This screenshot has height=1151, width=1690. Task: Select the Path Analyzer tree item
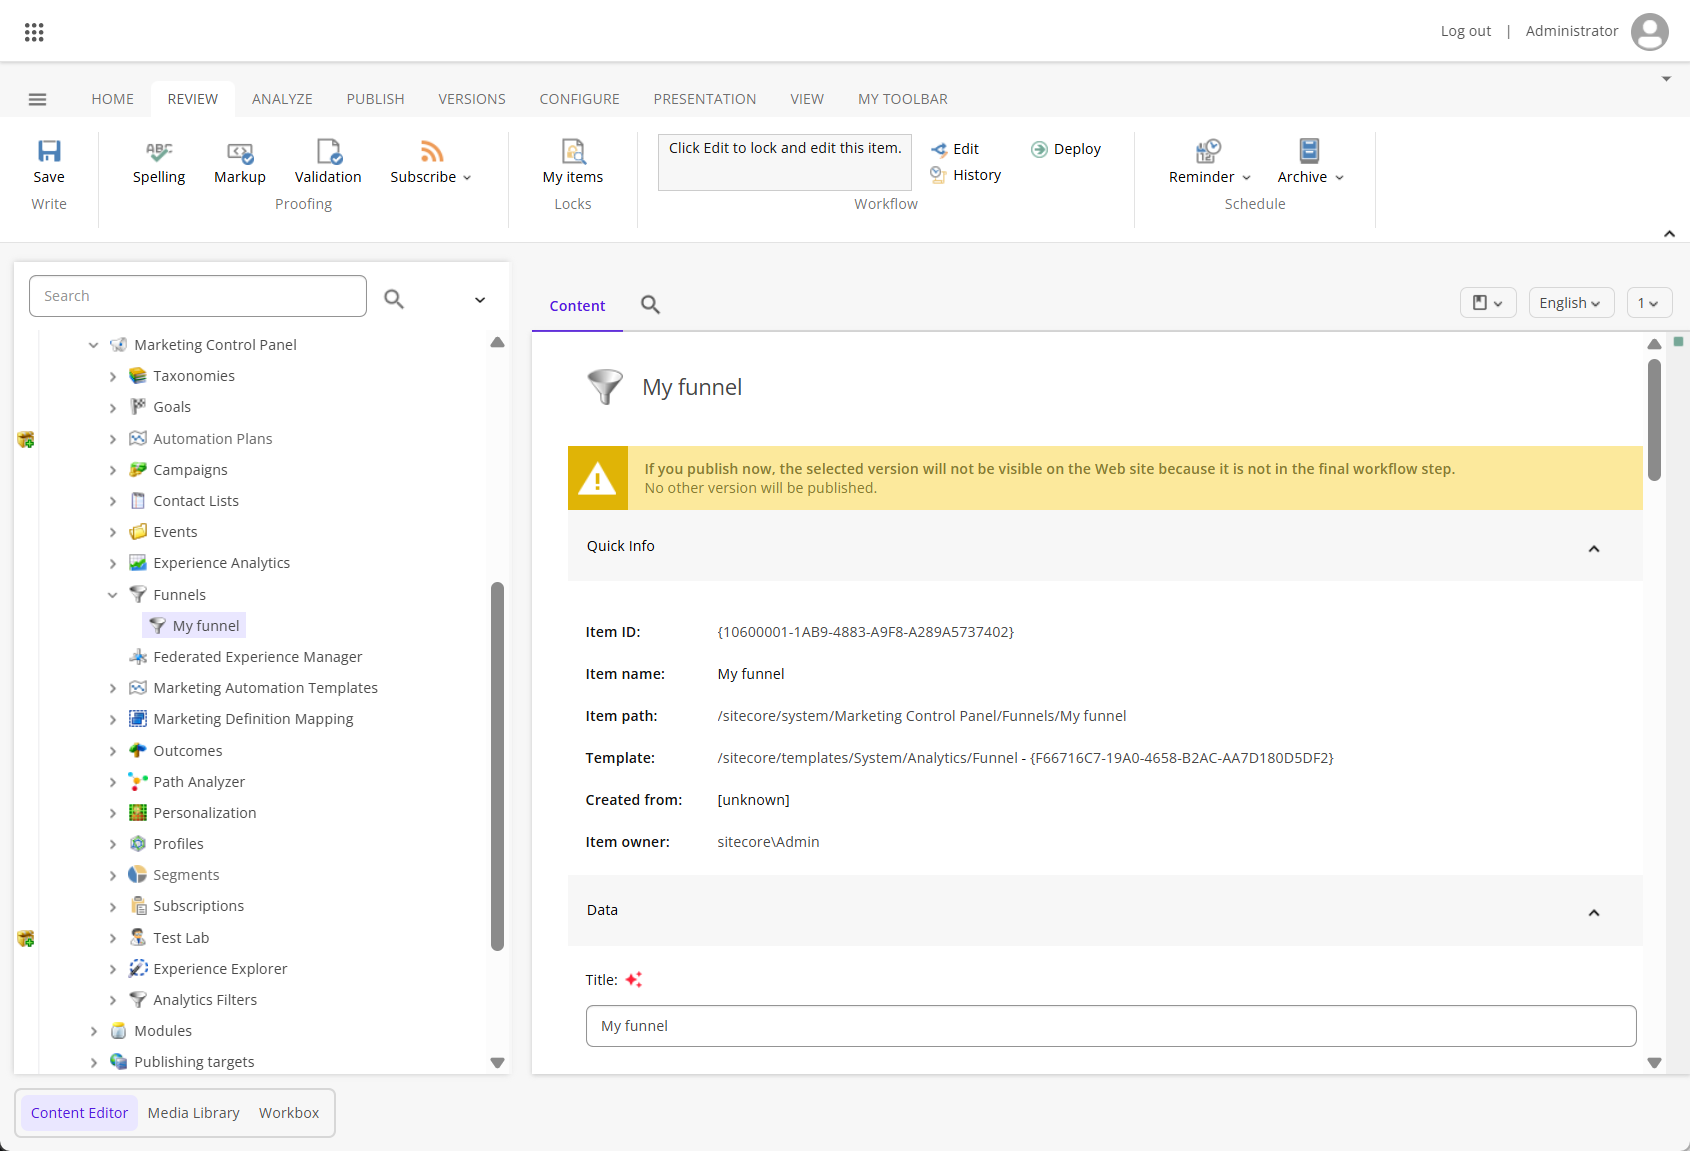[199, 782]
